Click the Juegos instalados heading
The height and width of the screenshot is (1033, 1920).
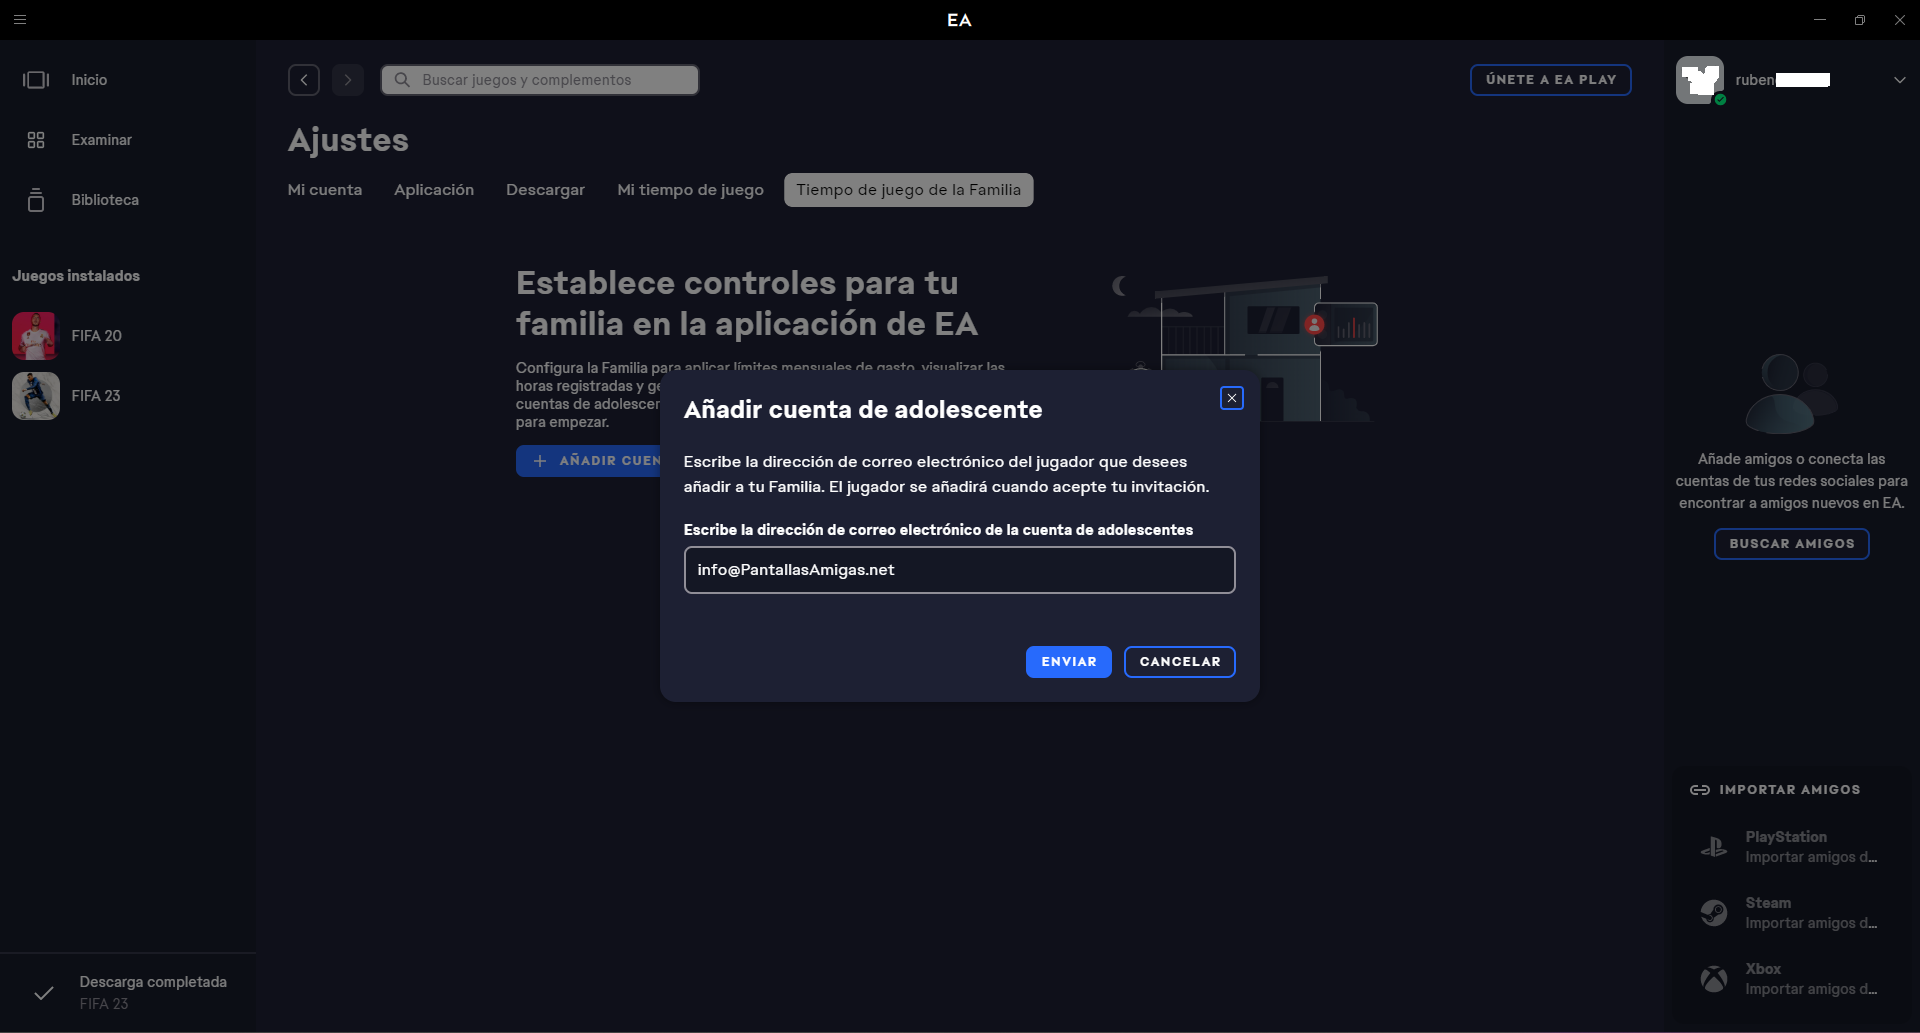pos(76,276)
